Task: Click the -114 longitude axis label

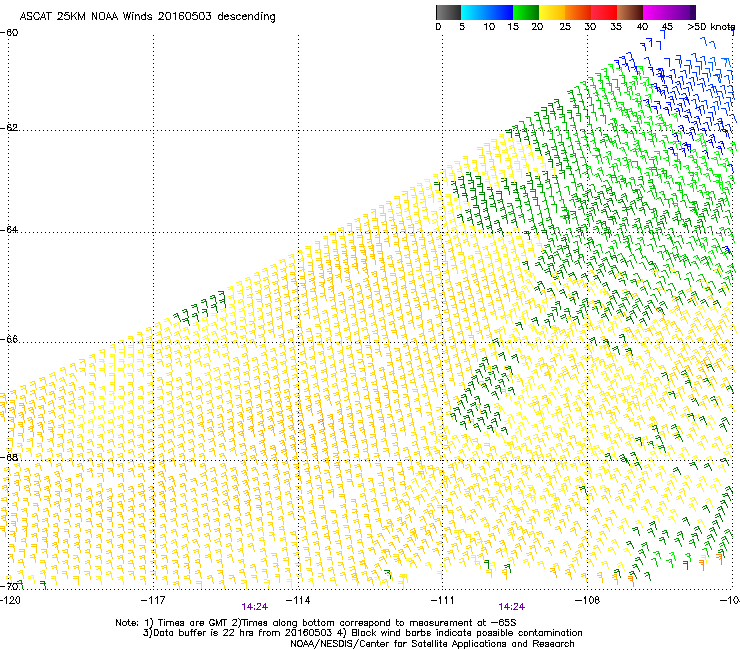Action: point(298,600)
